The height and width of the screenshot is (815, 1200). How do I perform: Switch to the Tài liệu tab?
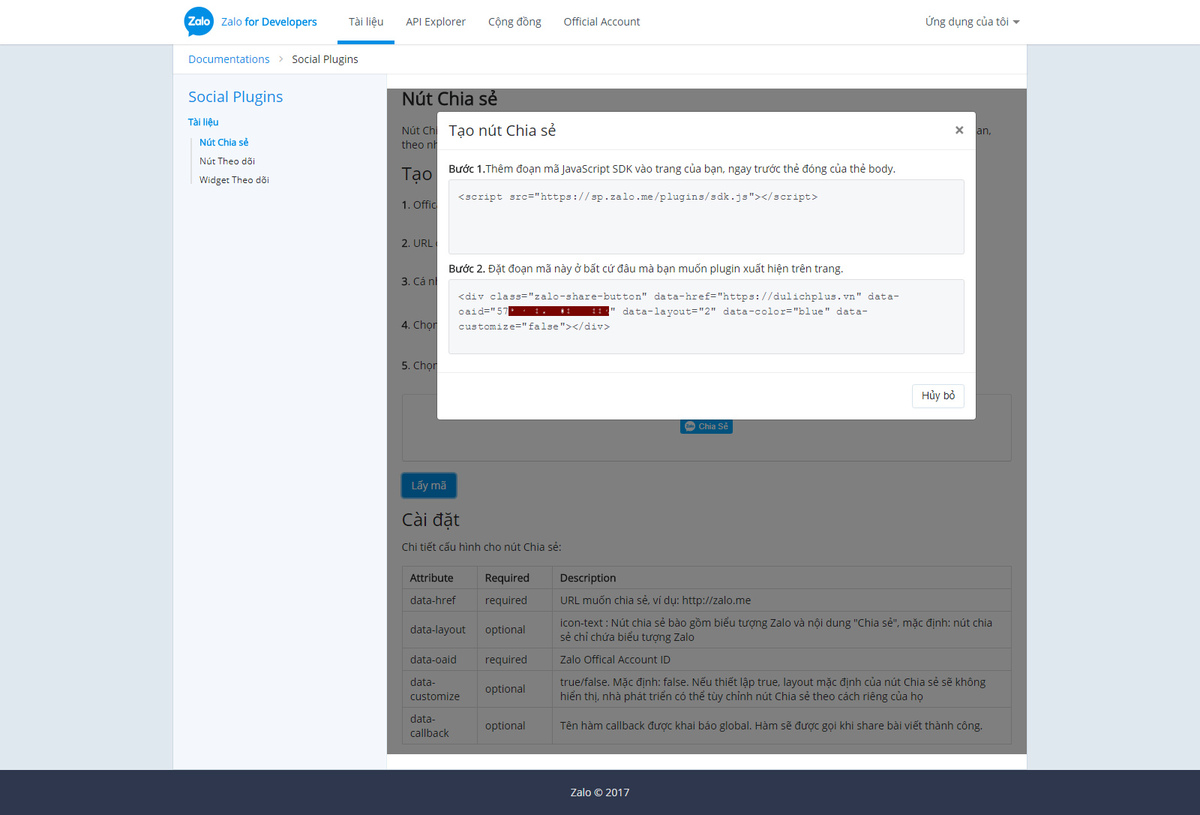point(366,22)
